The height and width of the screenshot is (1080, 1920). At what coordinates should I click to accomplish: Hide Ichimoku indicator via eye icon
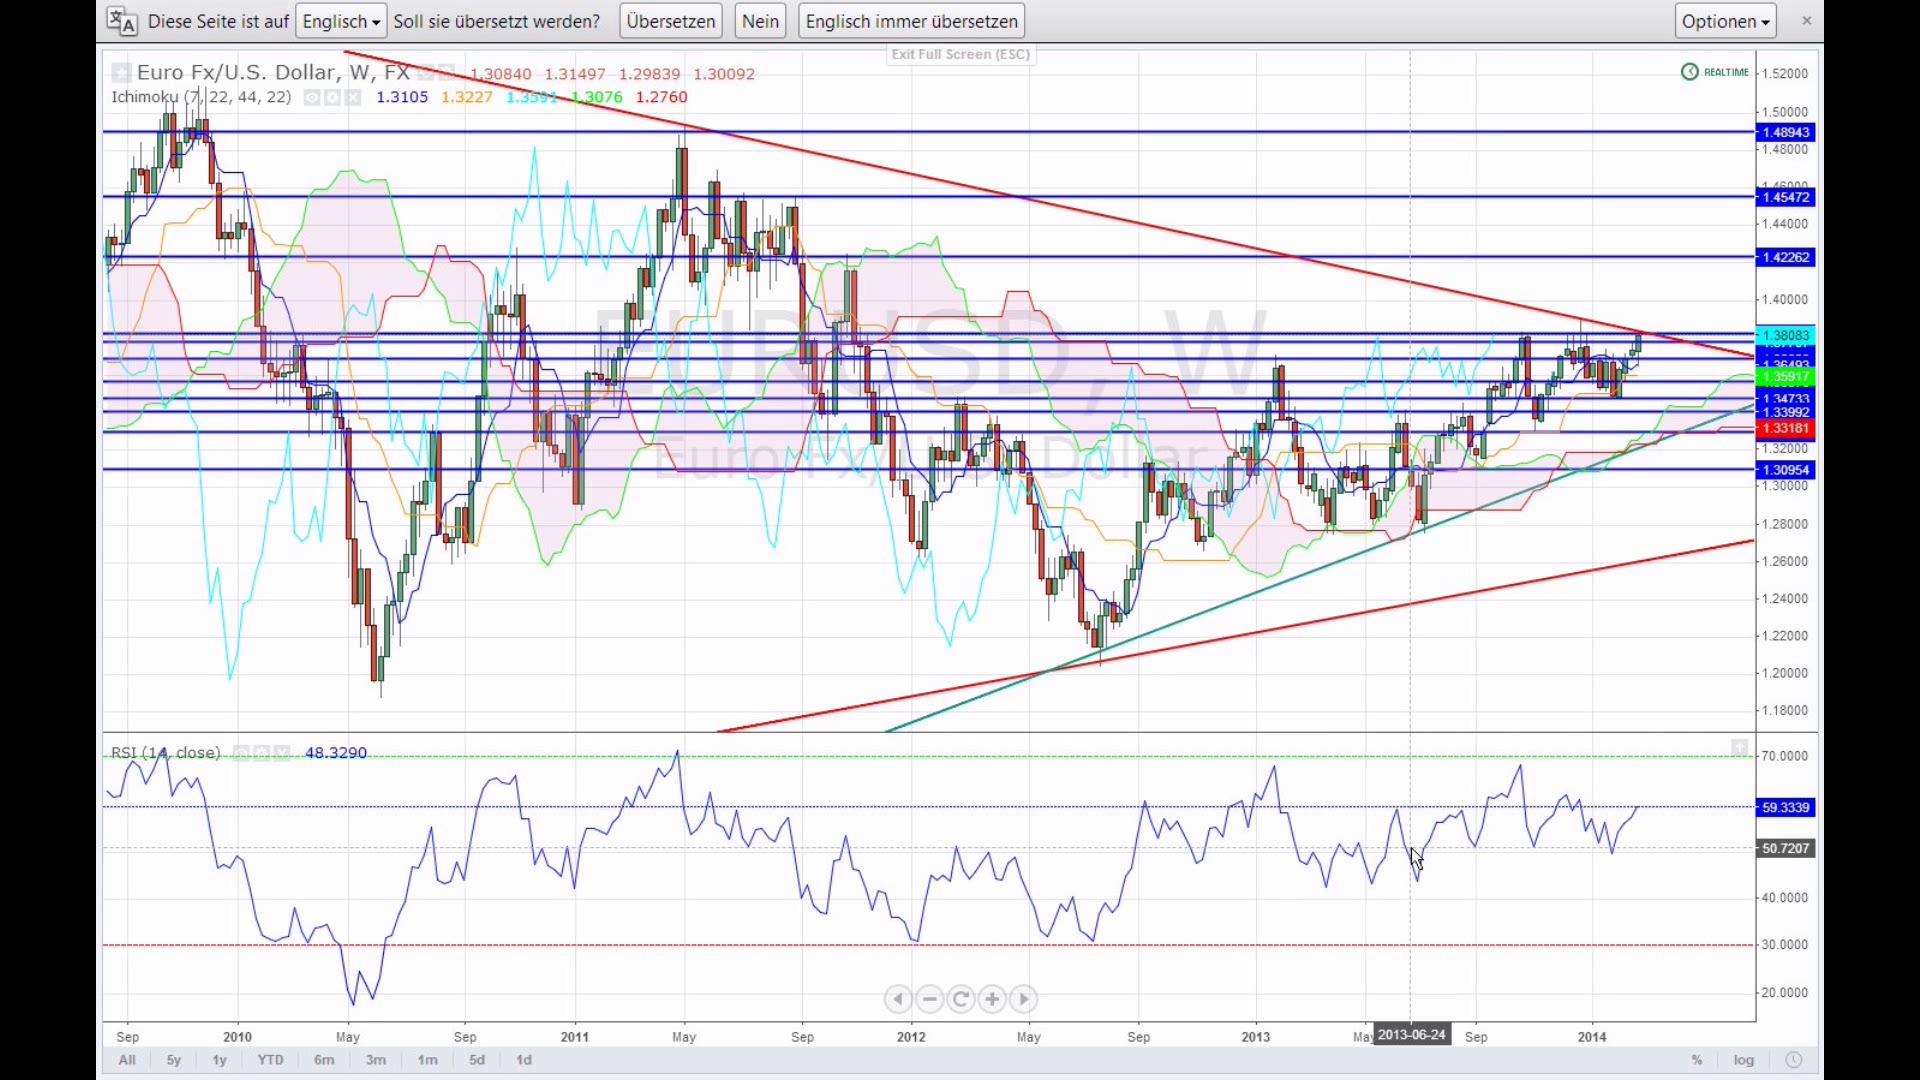[x=312, y=97]
